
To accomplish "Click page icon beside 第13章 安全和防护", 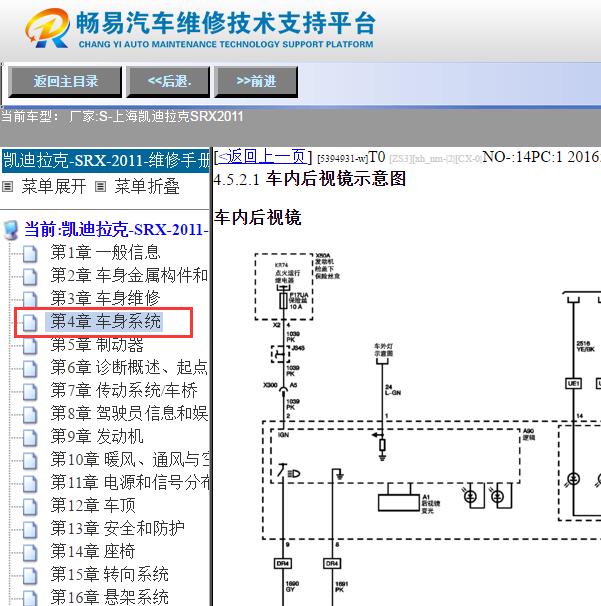I will click(30, 529).
